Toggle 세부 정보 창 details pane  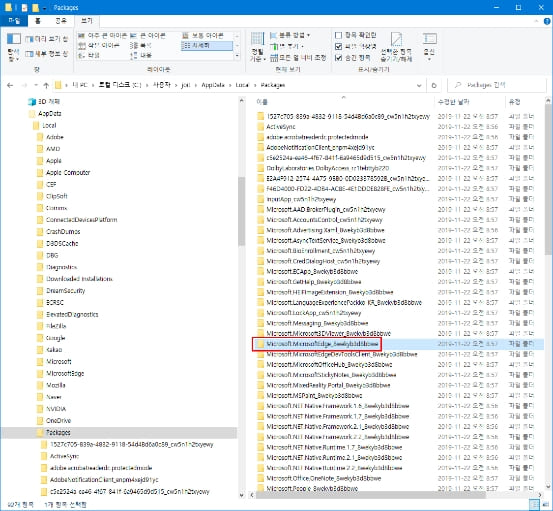(47, 54)
